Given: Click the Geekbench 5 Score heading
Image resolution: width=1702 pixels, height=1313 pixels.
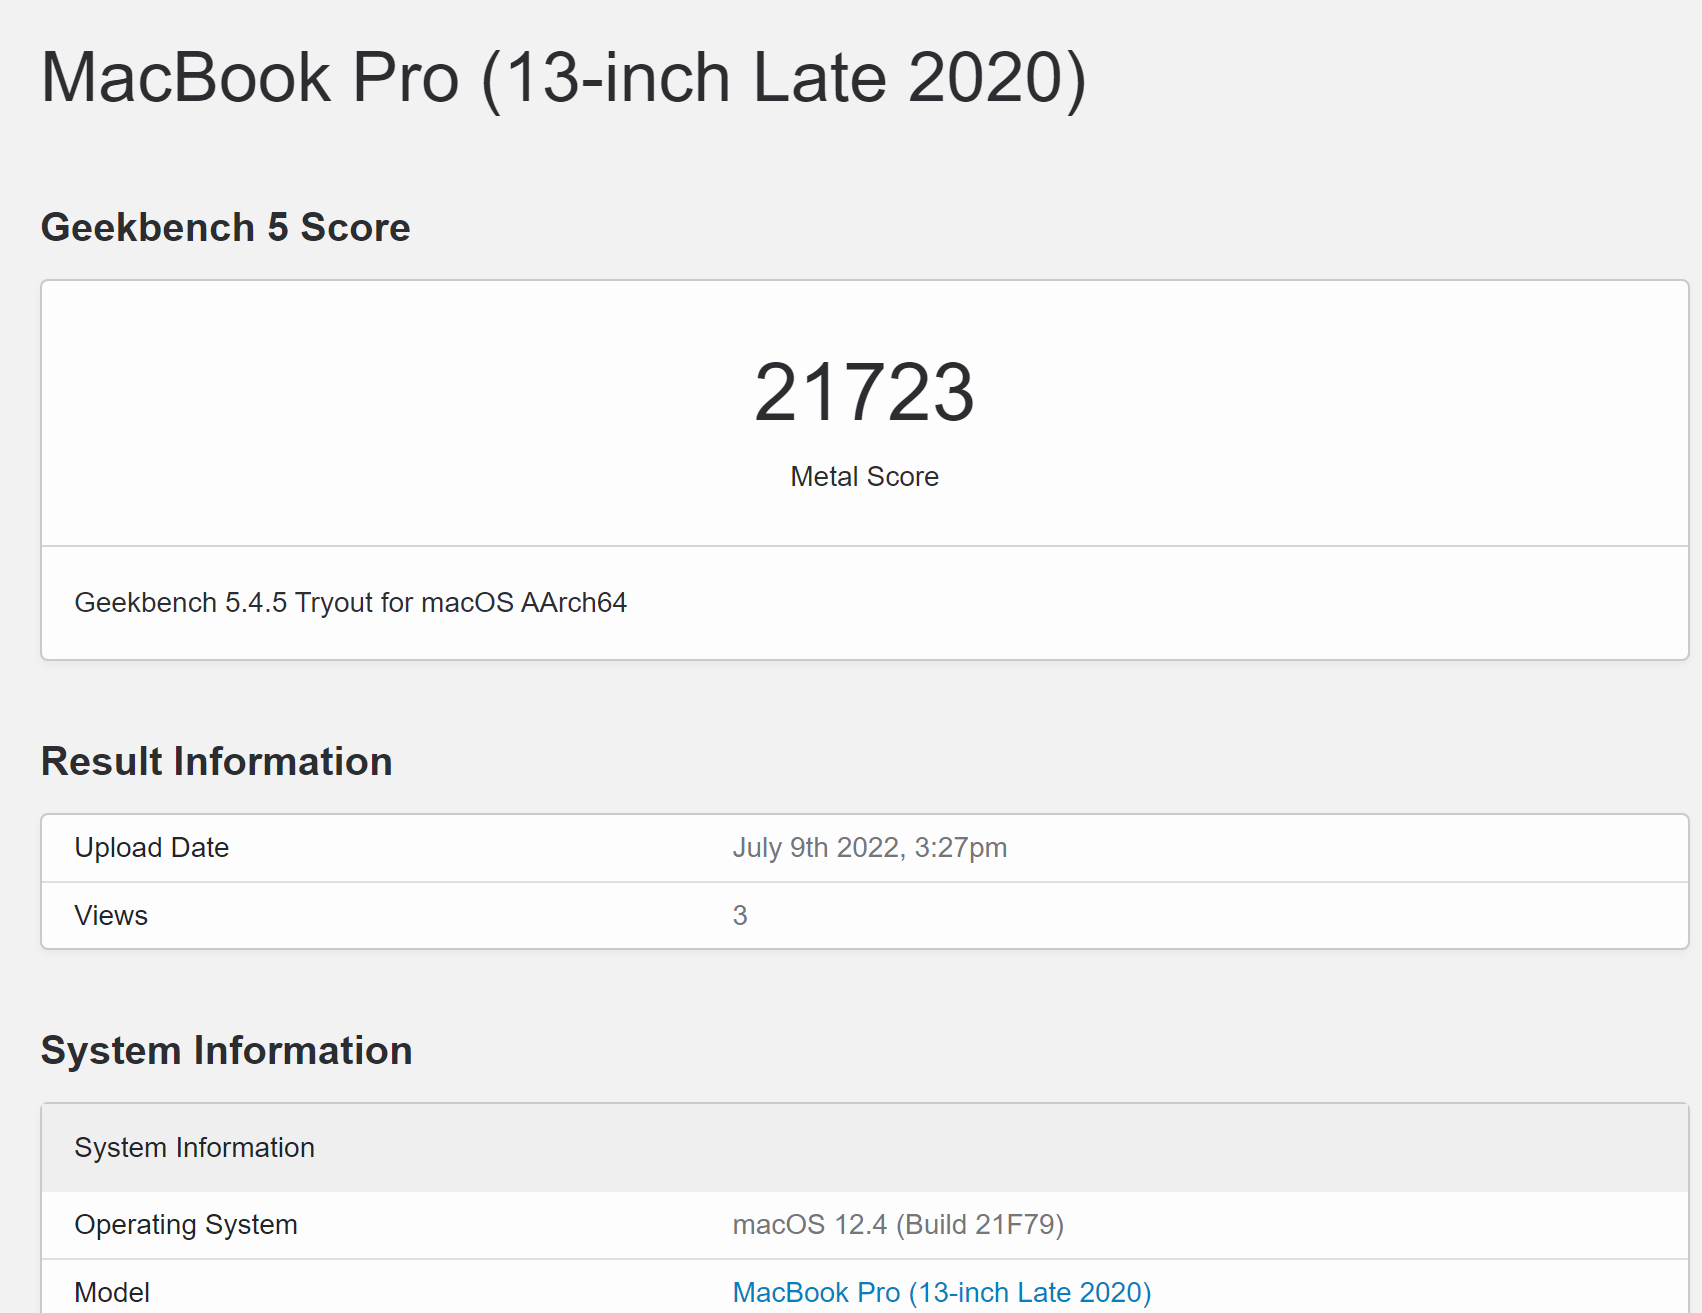Looking at the screenshot, I should pyautogui.click(x=226, y=227).
